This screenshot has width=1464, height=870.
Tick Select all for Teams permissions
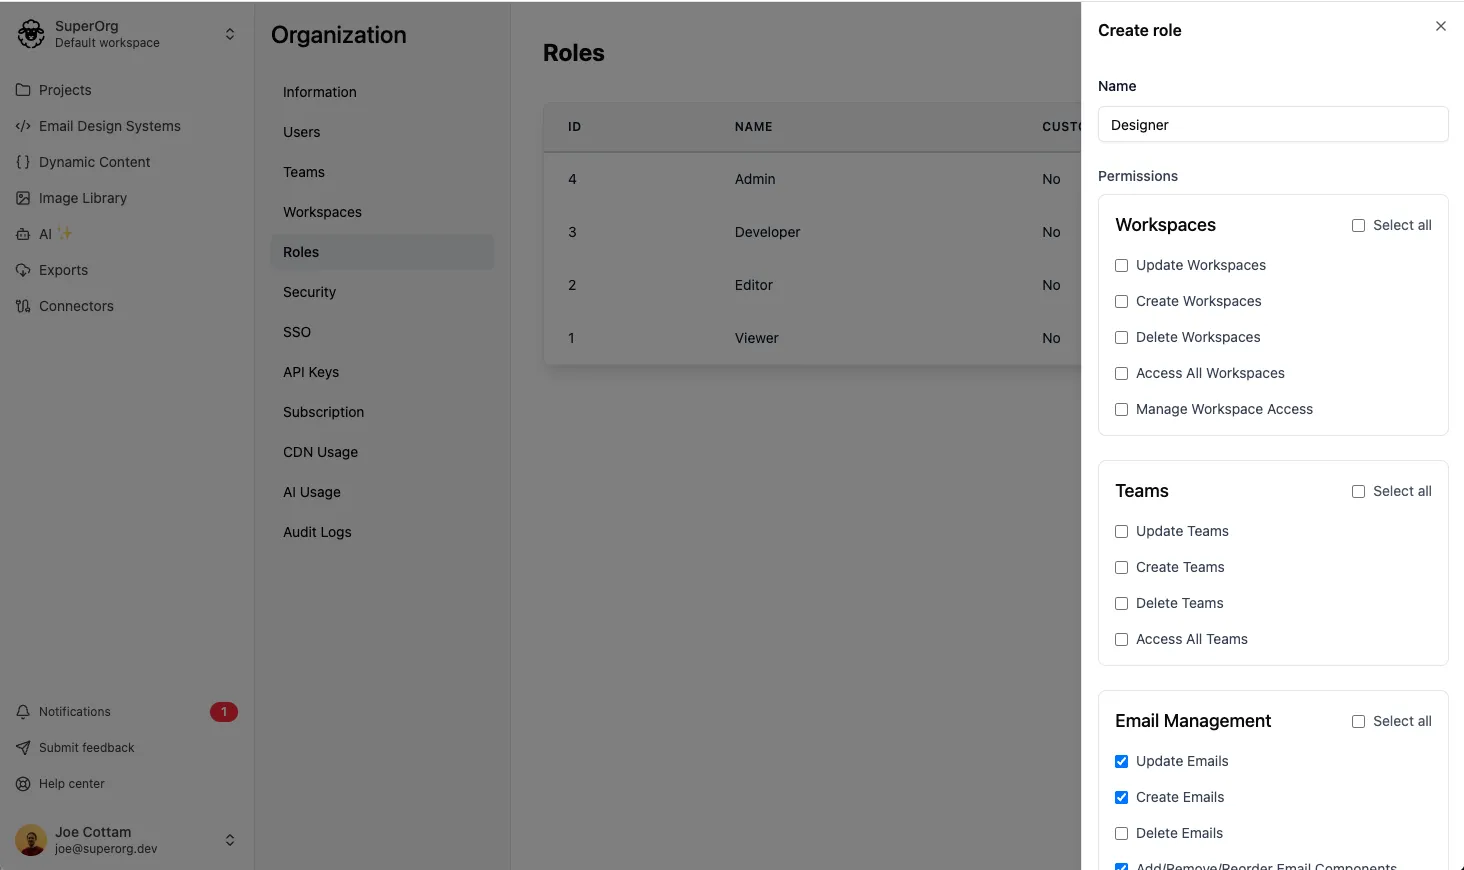pyautogui.click(x=1358, y=491)
